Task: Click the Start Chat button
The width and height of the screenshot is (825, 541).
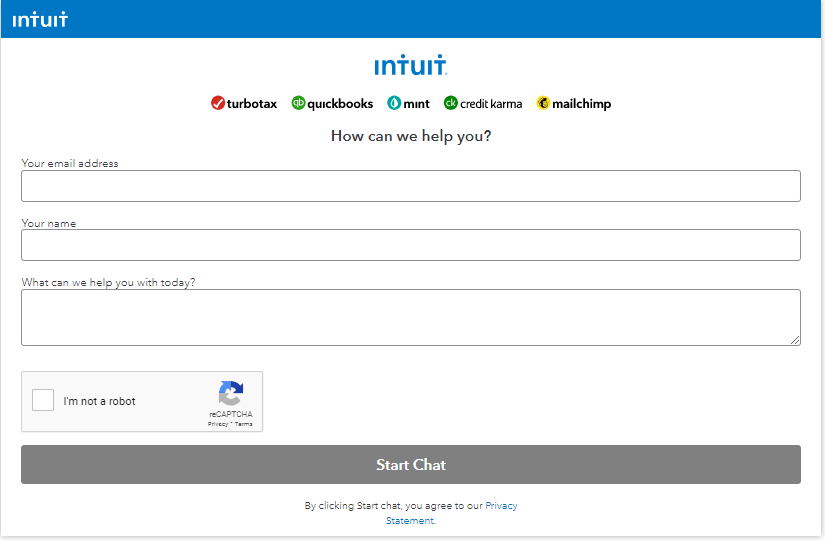Action: (411, 465)
